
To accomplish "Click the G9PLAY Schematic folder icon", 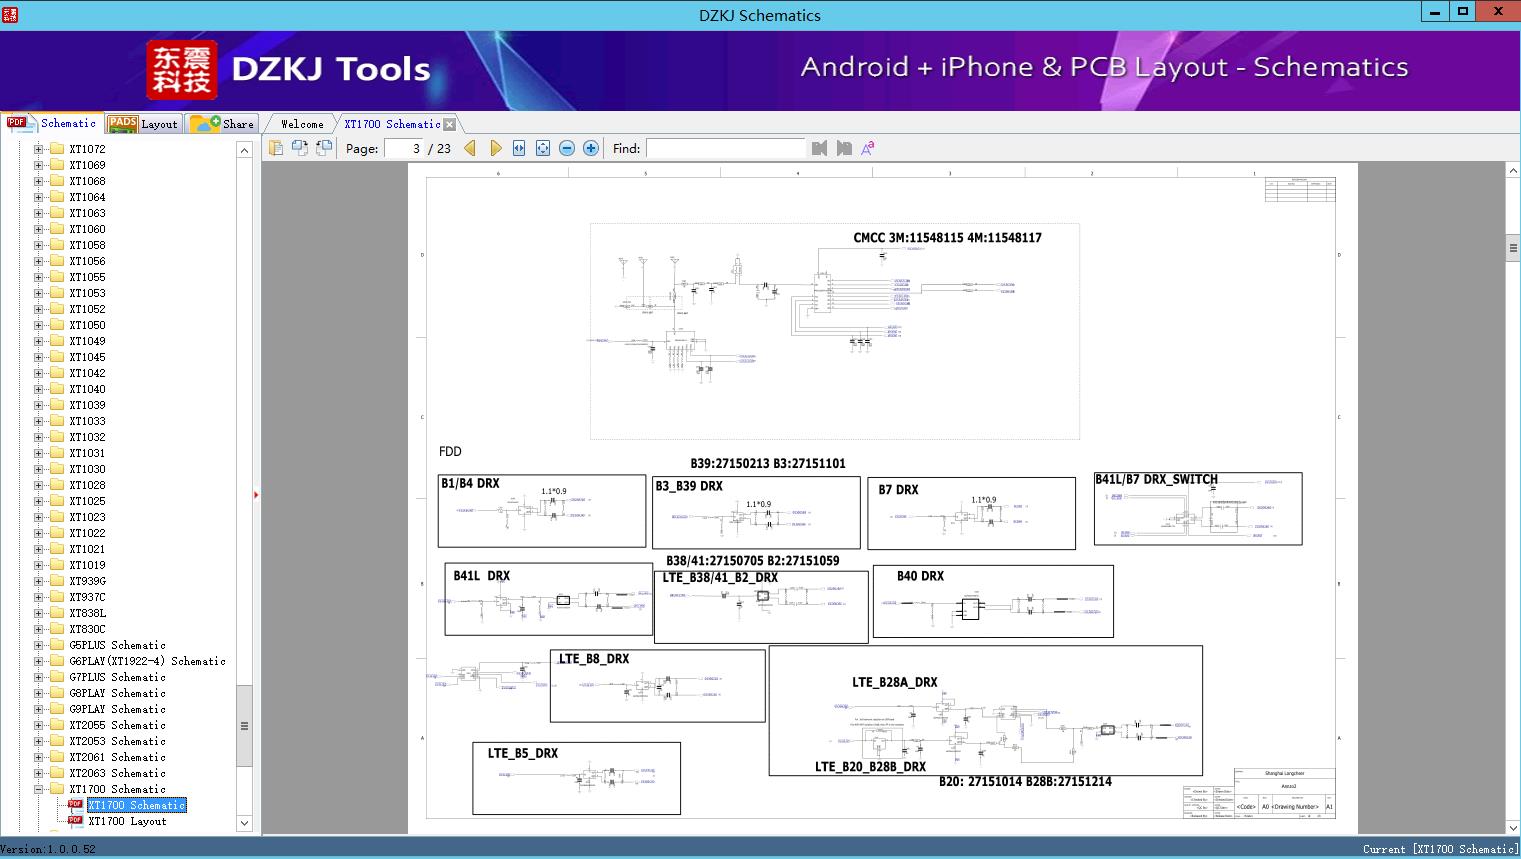I will [56, 709].
